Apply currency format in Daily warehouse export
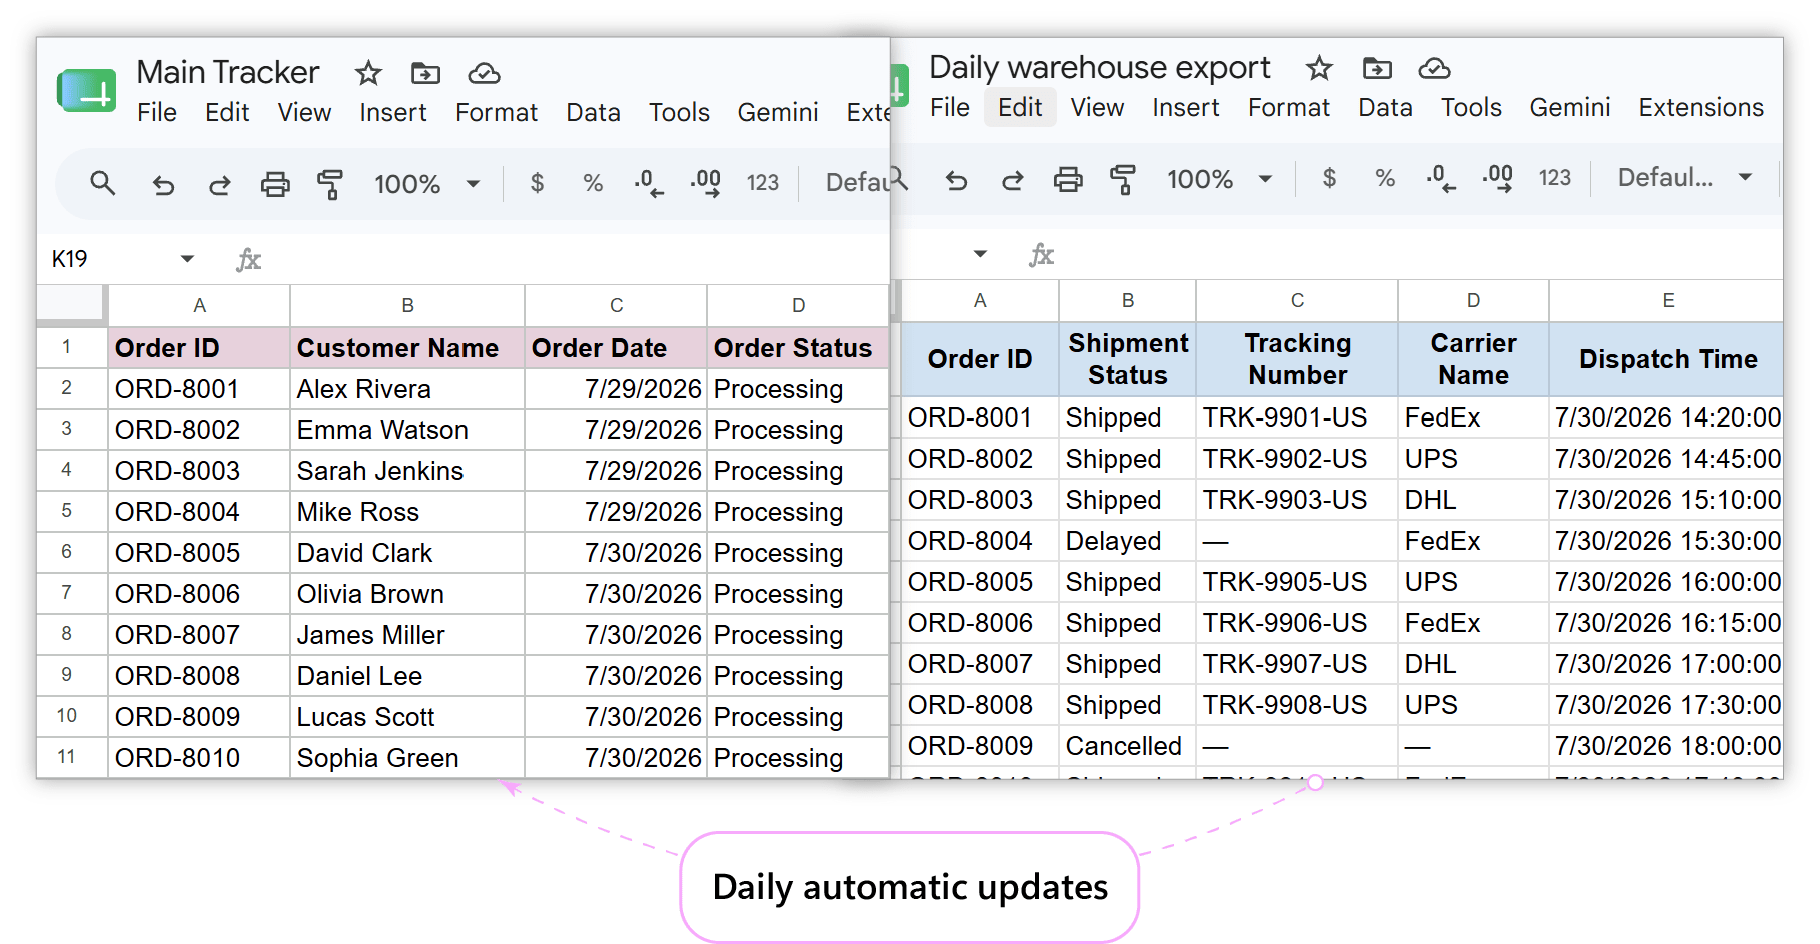The width and height of the screenshot is (1820, 944). [1329, 178]
